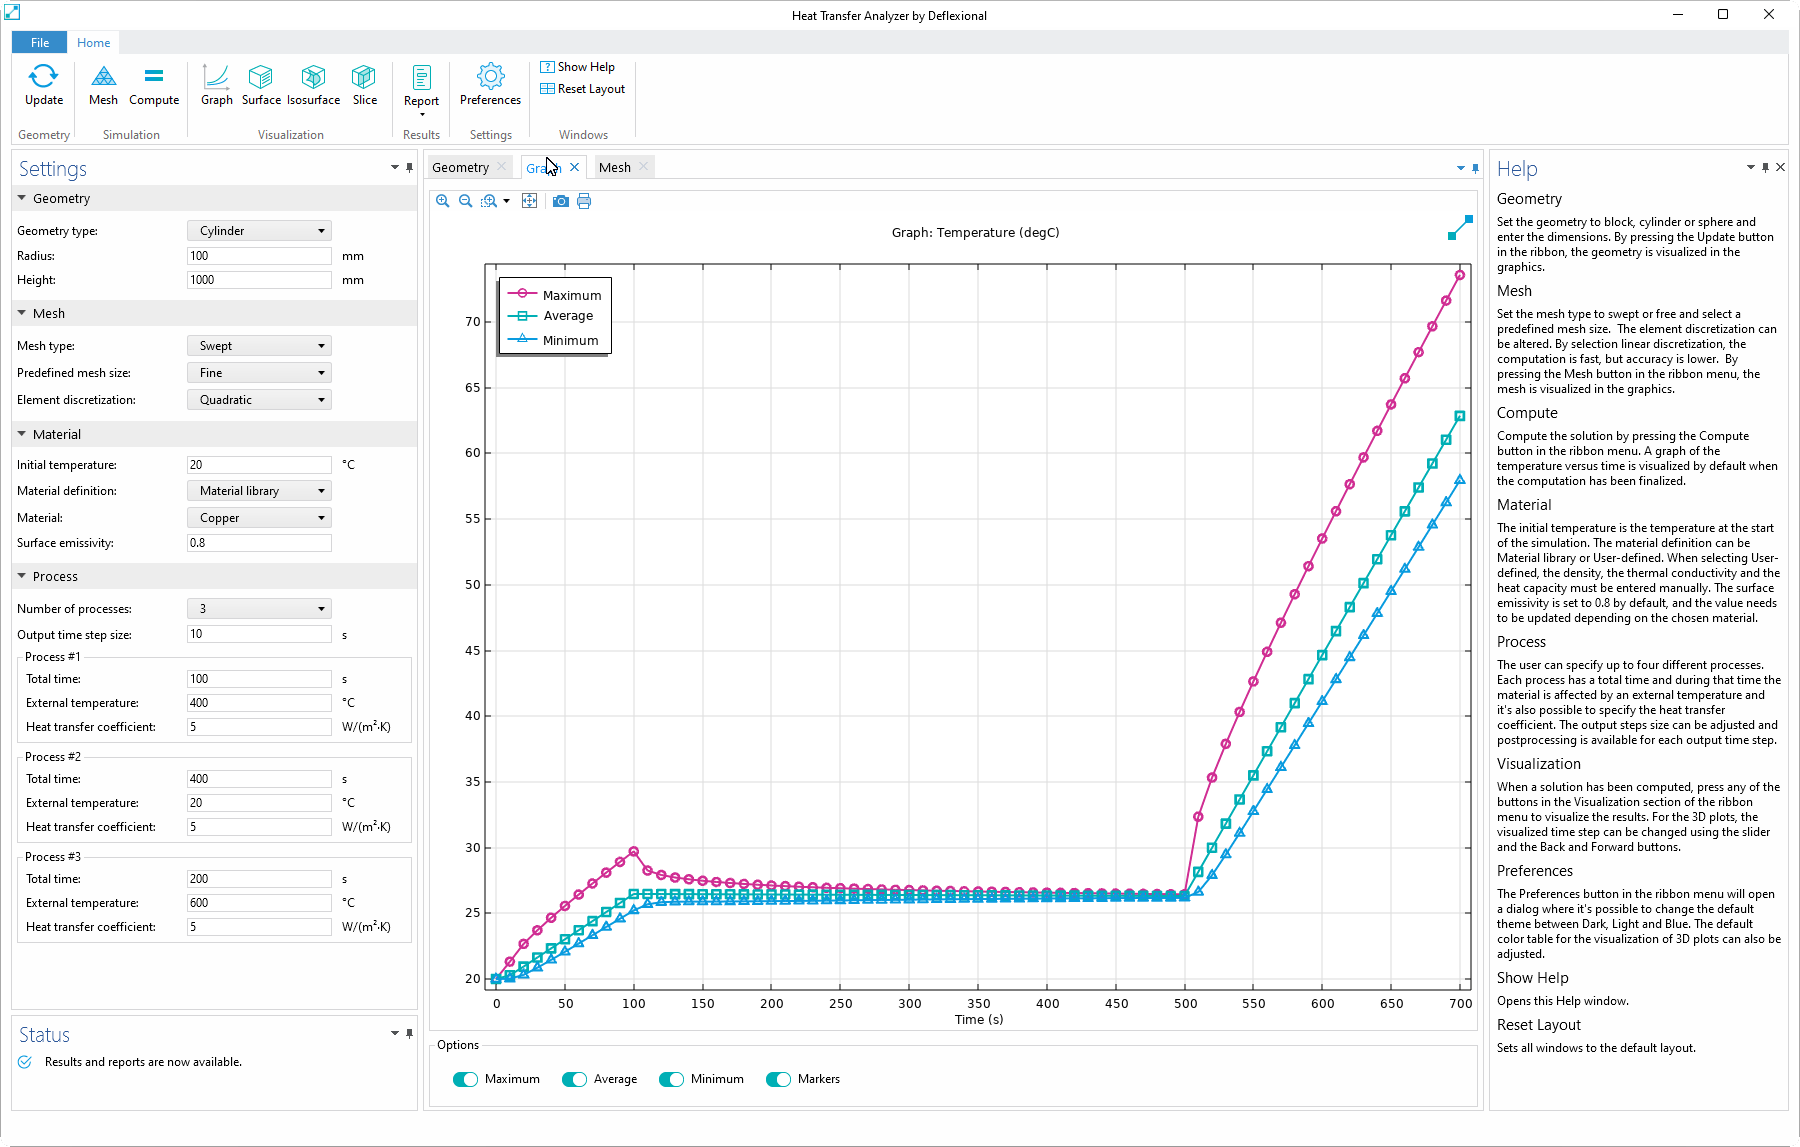This screenshot has height=1147, width=1800.
Task: Close the Help panel
Action: tap(1780, 167)
